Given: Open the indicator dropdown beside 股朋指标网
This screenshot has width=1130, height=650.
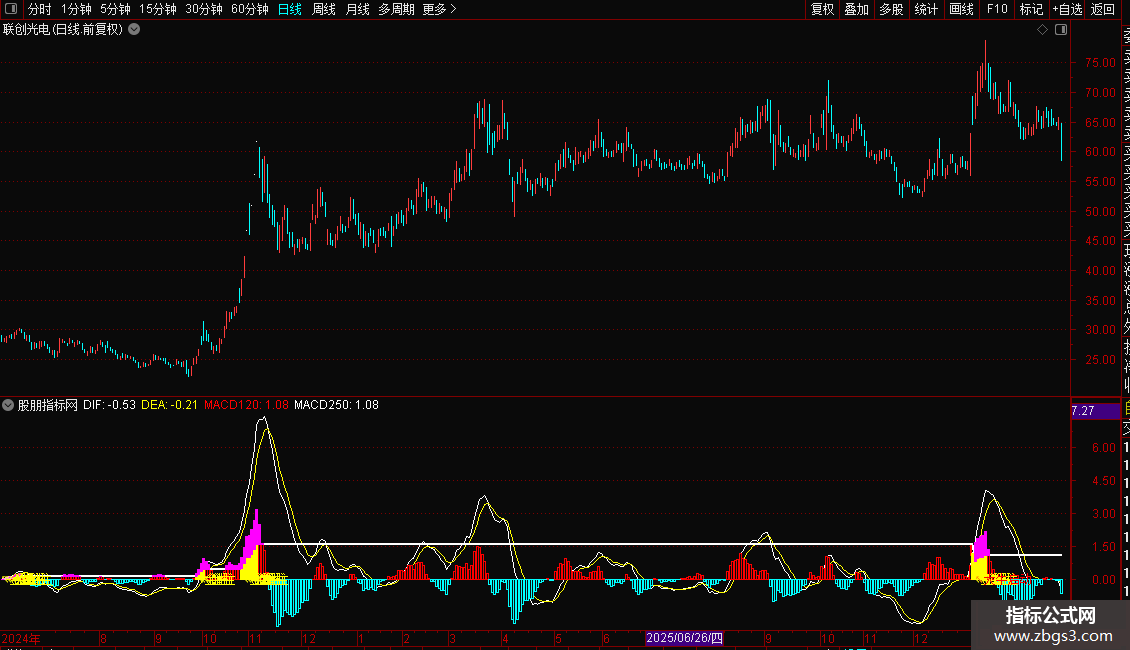Looking at the screenshot, I should [8, 405].
